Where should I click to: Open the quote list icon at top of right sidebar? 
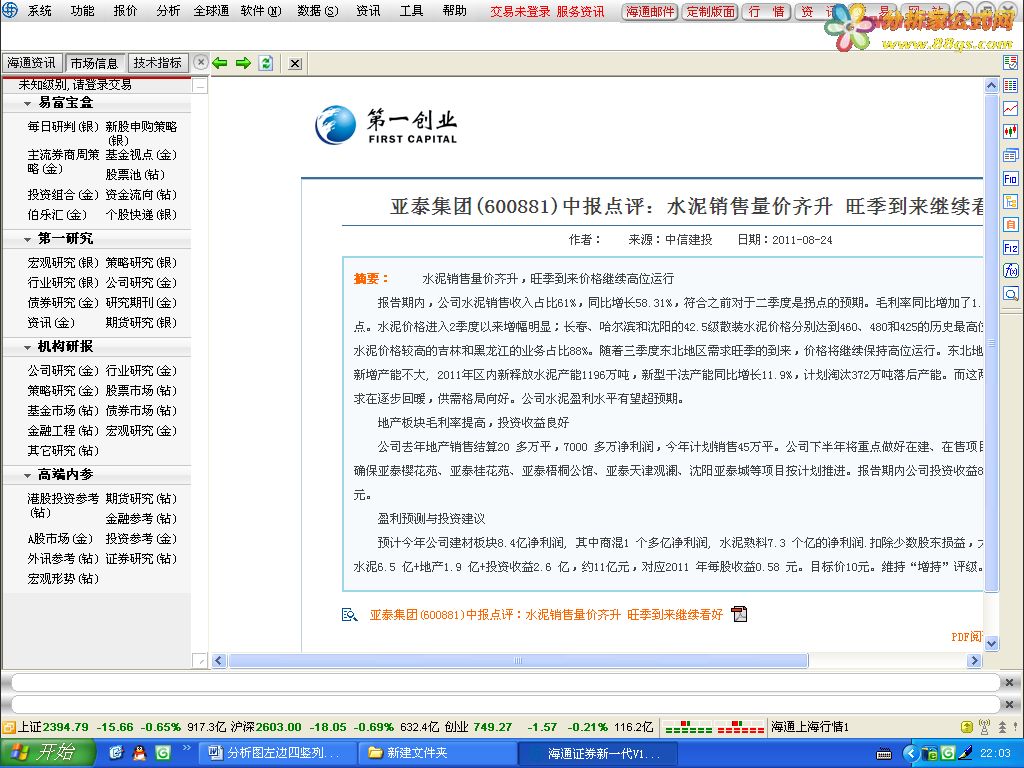(x=1010, y=63)
